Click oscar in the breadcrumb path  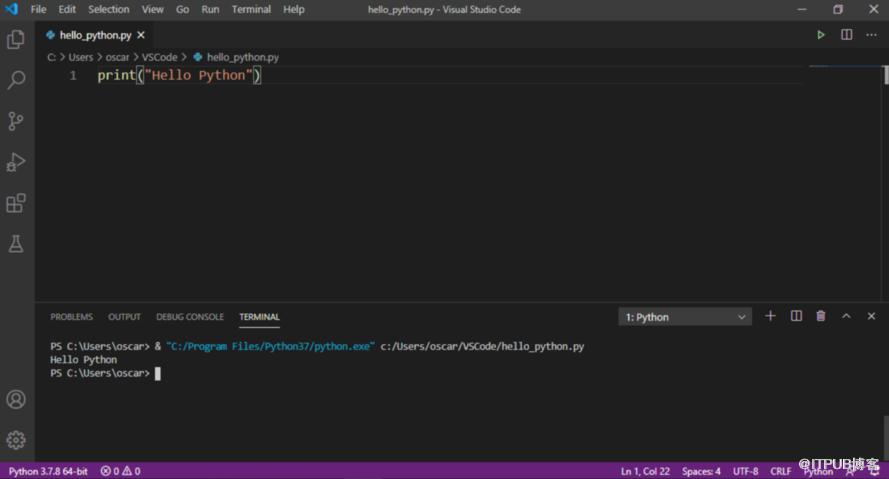(x=117, y=57)
